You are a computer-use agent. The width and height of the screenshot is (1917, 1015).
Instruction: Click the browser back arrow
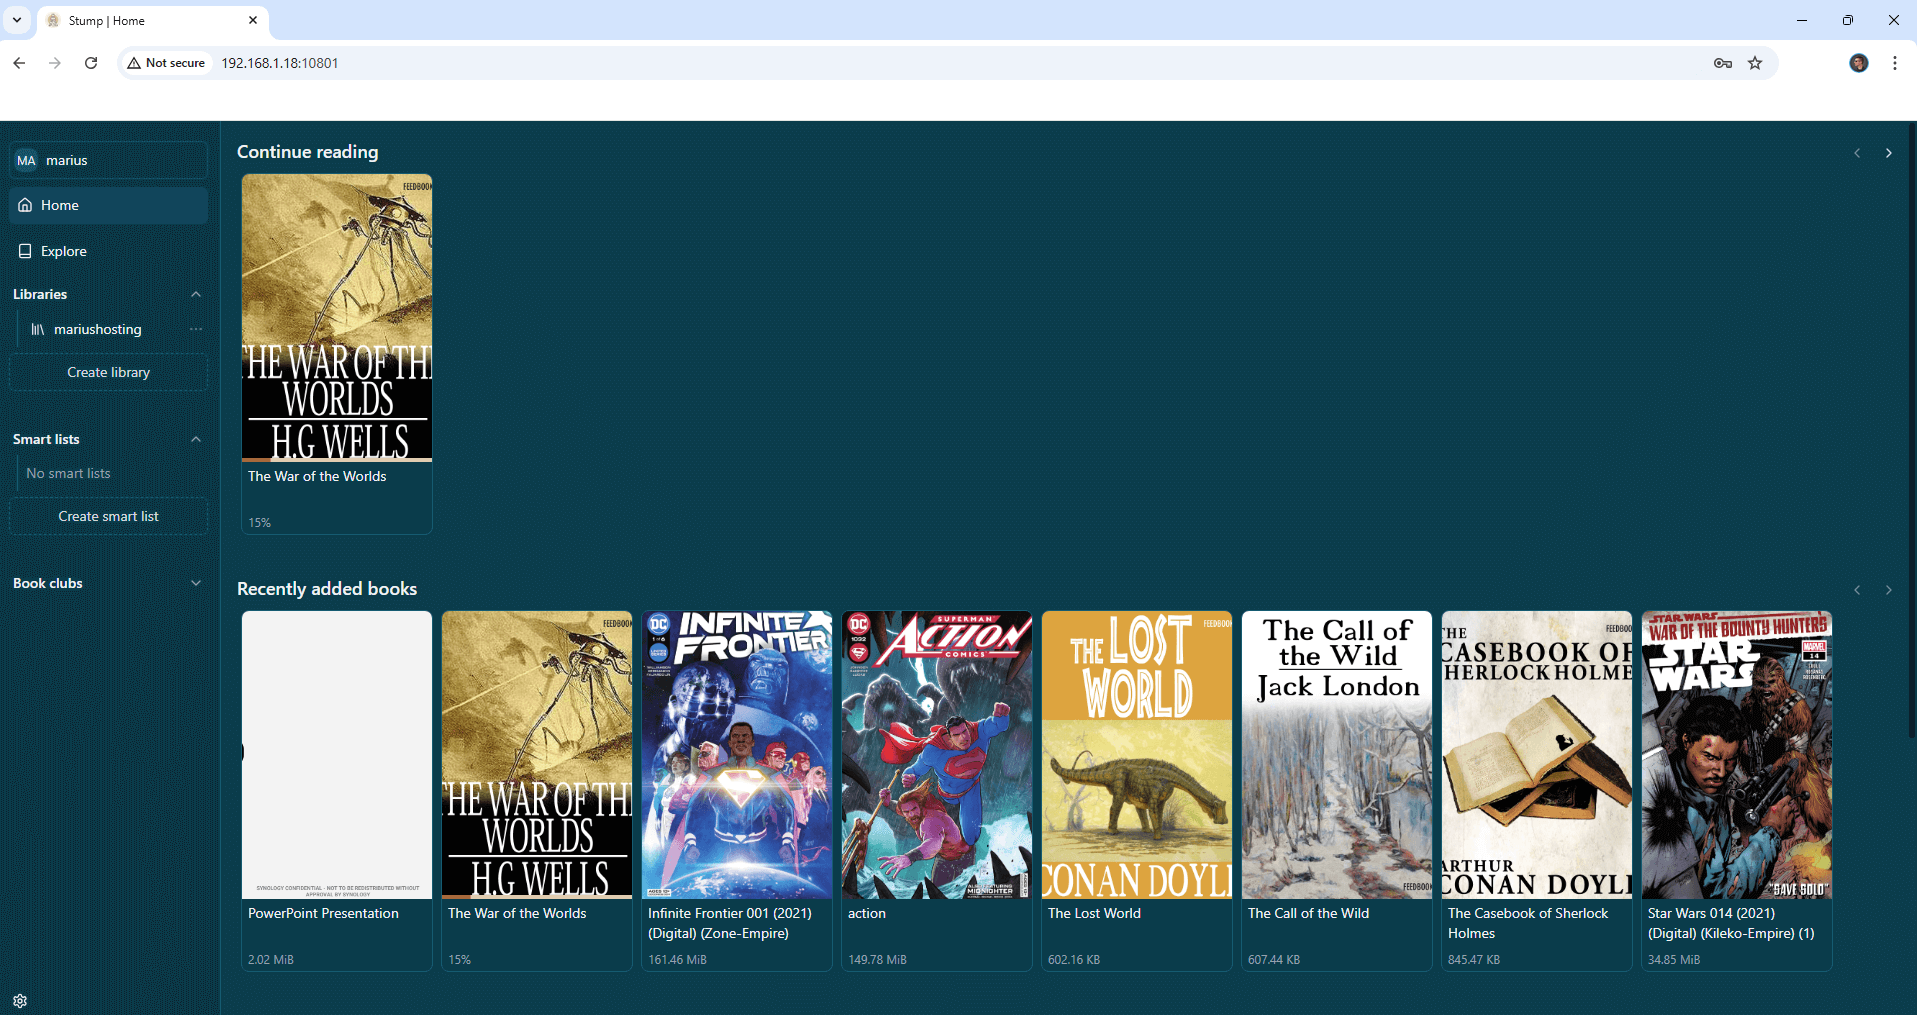pos(19,63)
